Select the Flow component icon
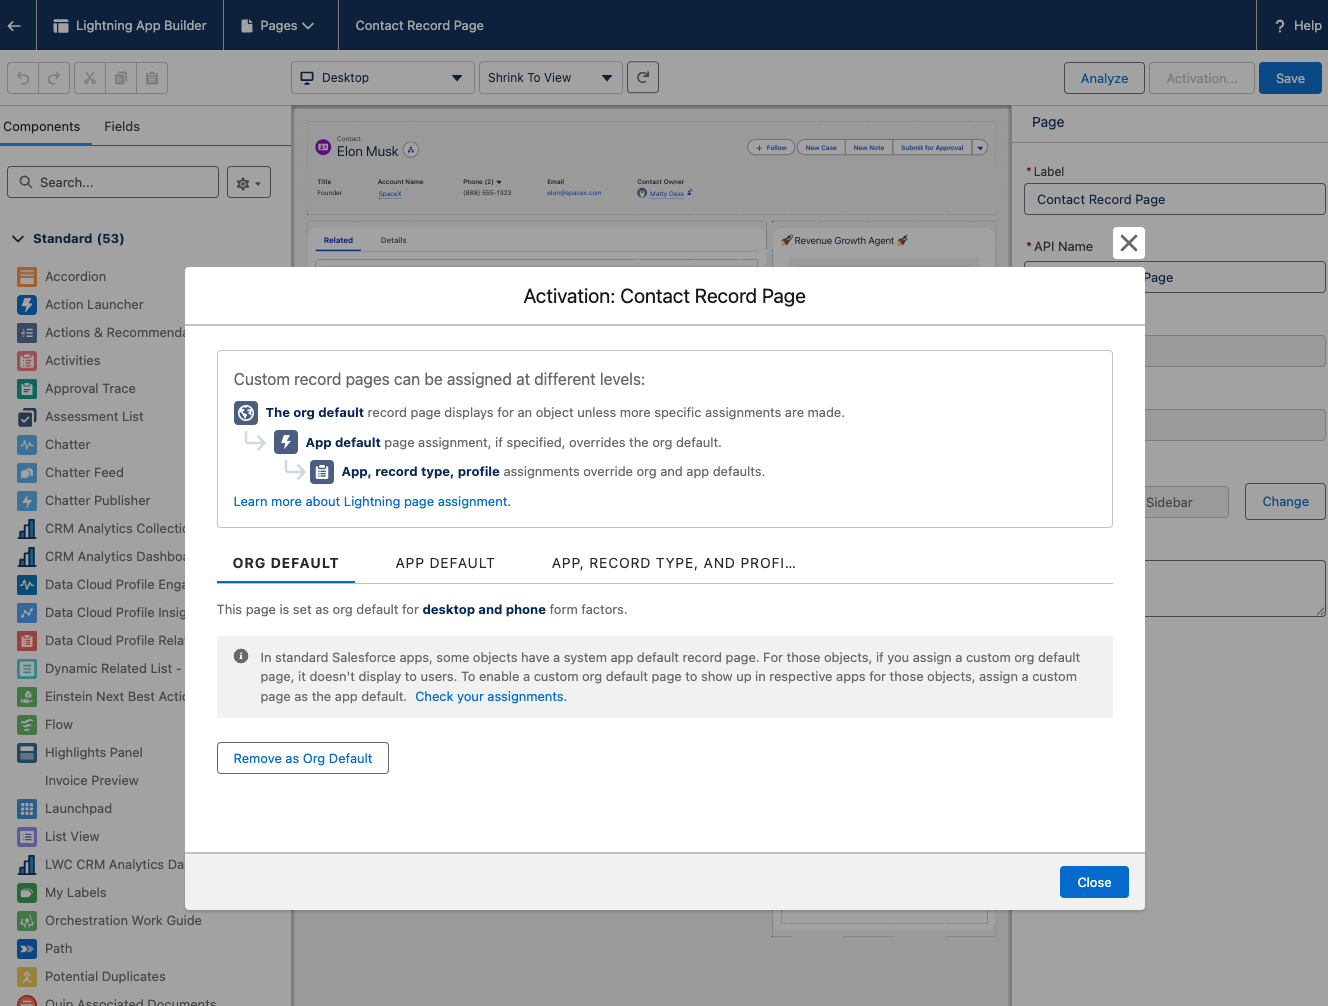 27,724
